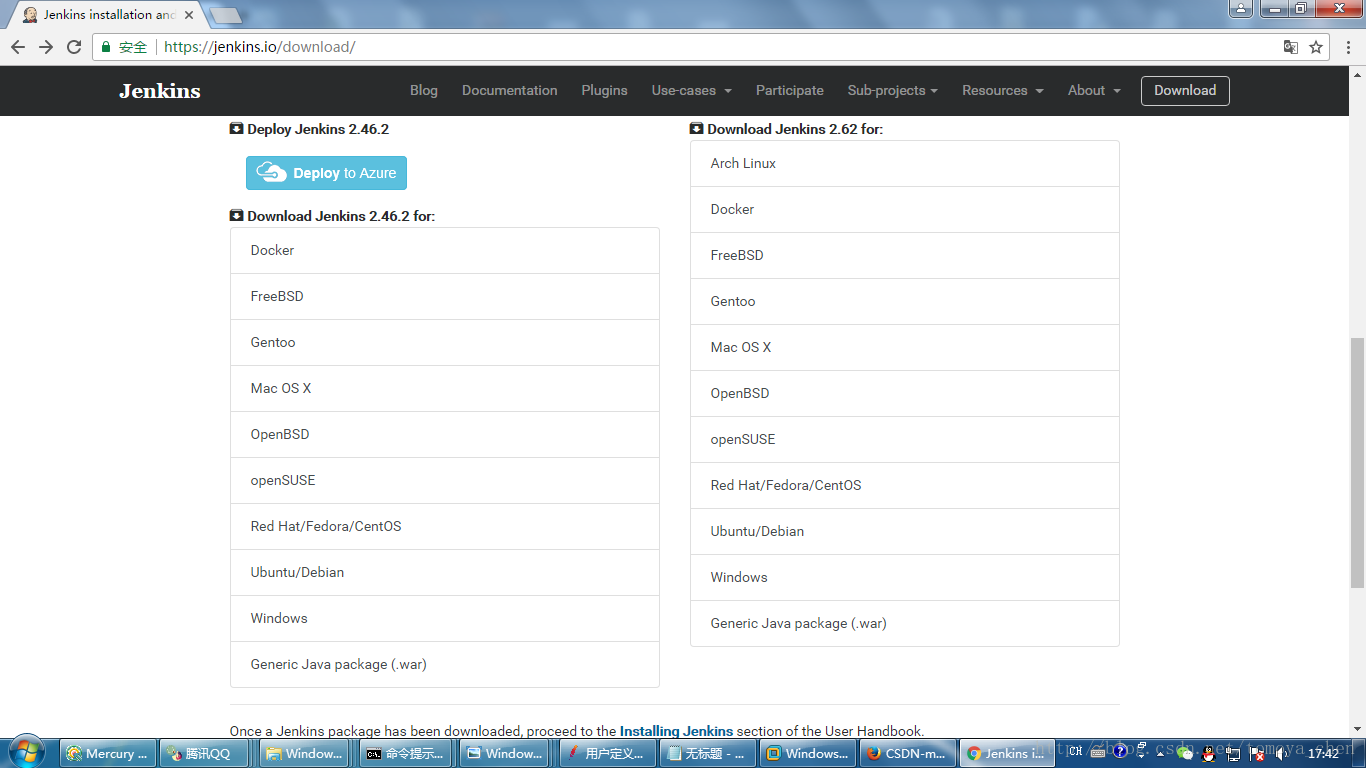Image resolution: width=1366 pixels, height=768 pixels.
Task: Click the Download navbar button
Action: tap(1185, 90)
